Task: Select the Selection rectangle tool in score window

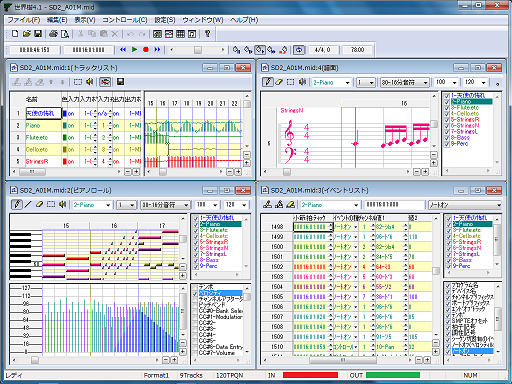Action: pyautogui.click(x=290, y=82)
